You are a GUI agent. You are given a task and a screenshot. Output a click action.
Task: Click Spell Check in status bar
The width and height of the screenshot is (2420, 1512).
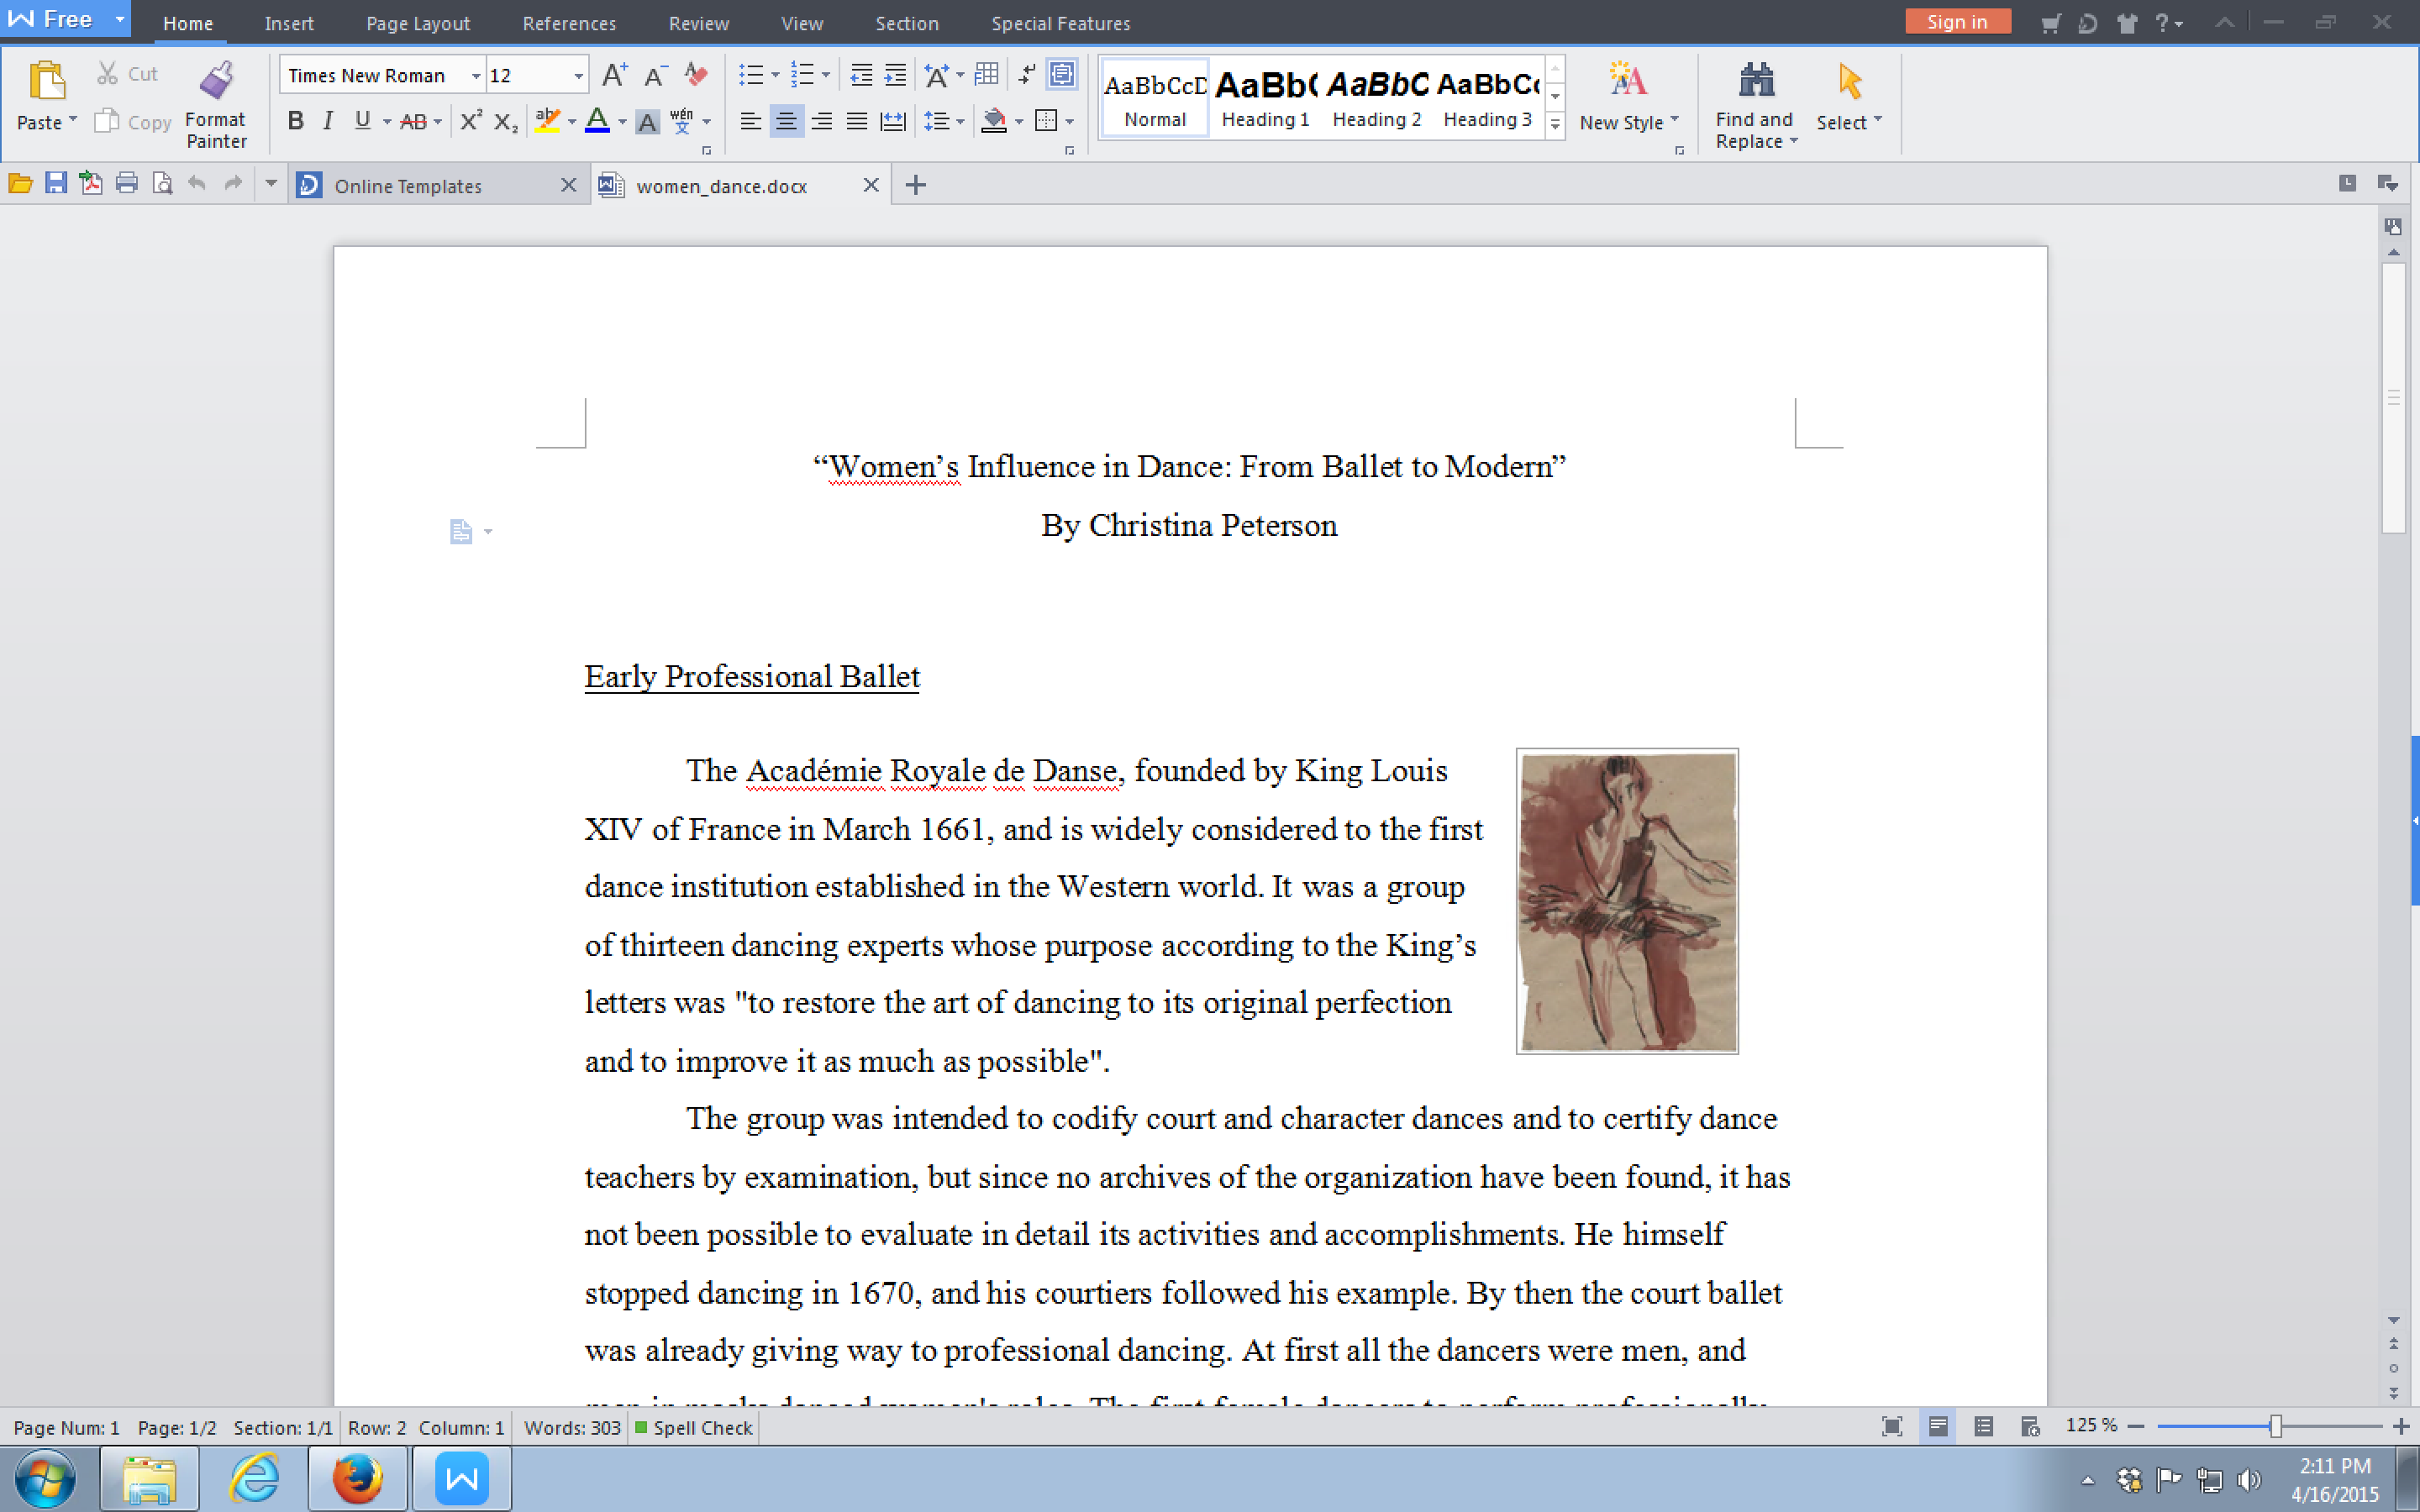694,1428
